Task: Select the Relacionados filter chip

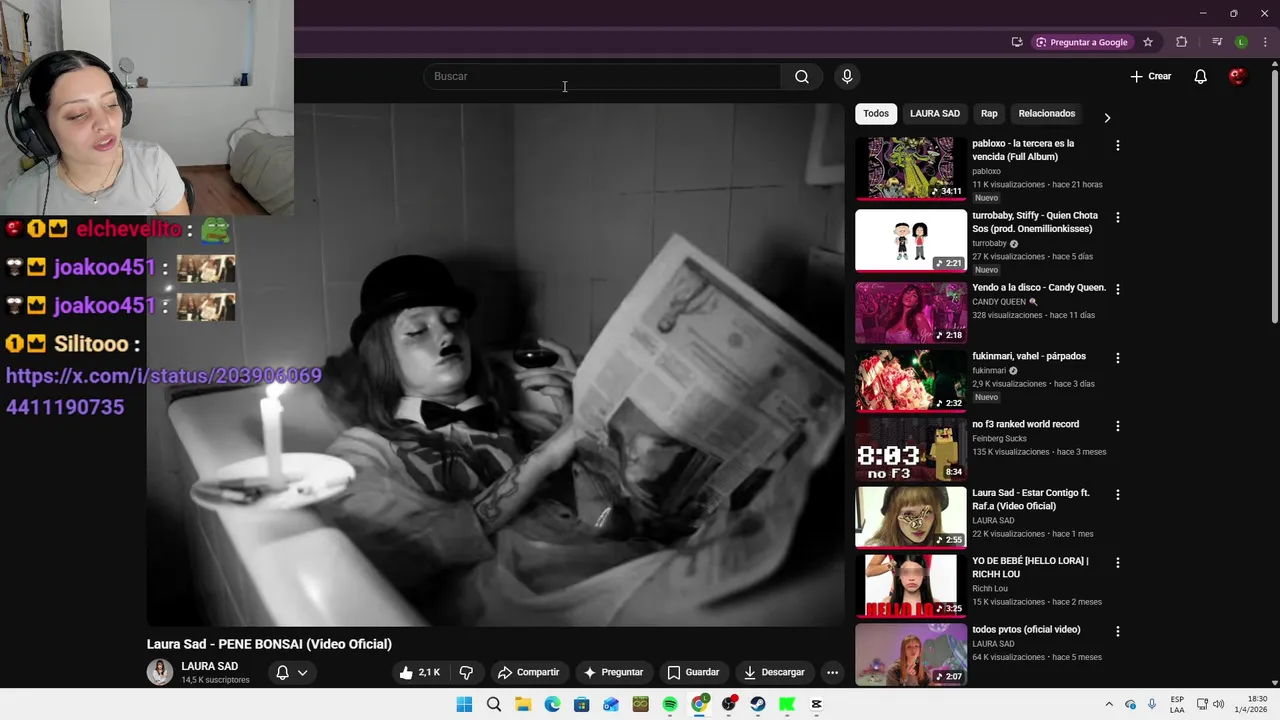Action: tap(1047, 114)
